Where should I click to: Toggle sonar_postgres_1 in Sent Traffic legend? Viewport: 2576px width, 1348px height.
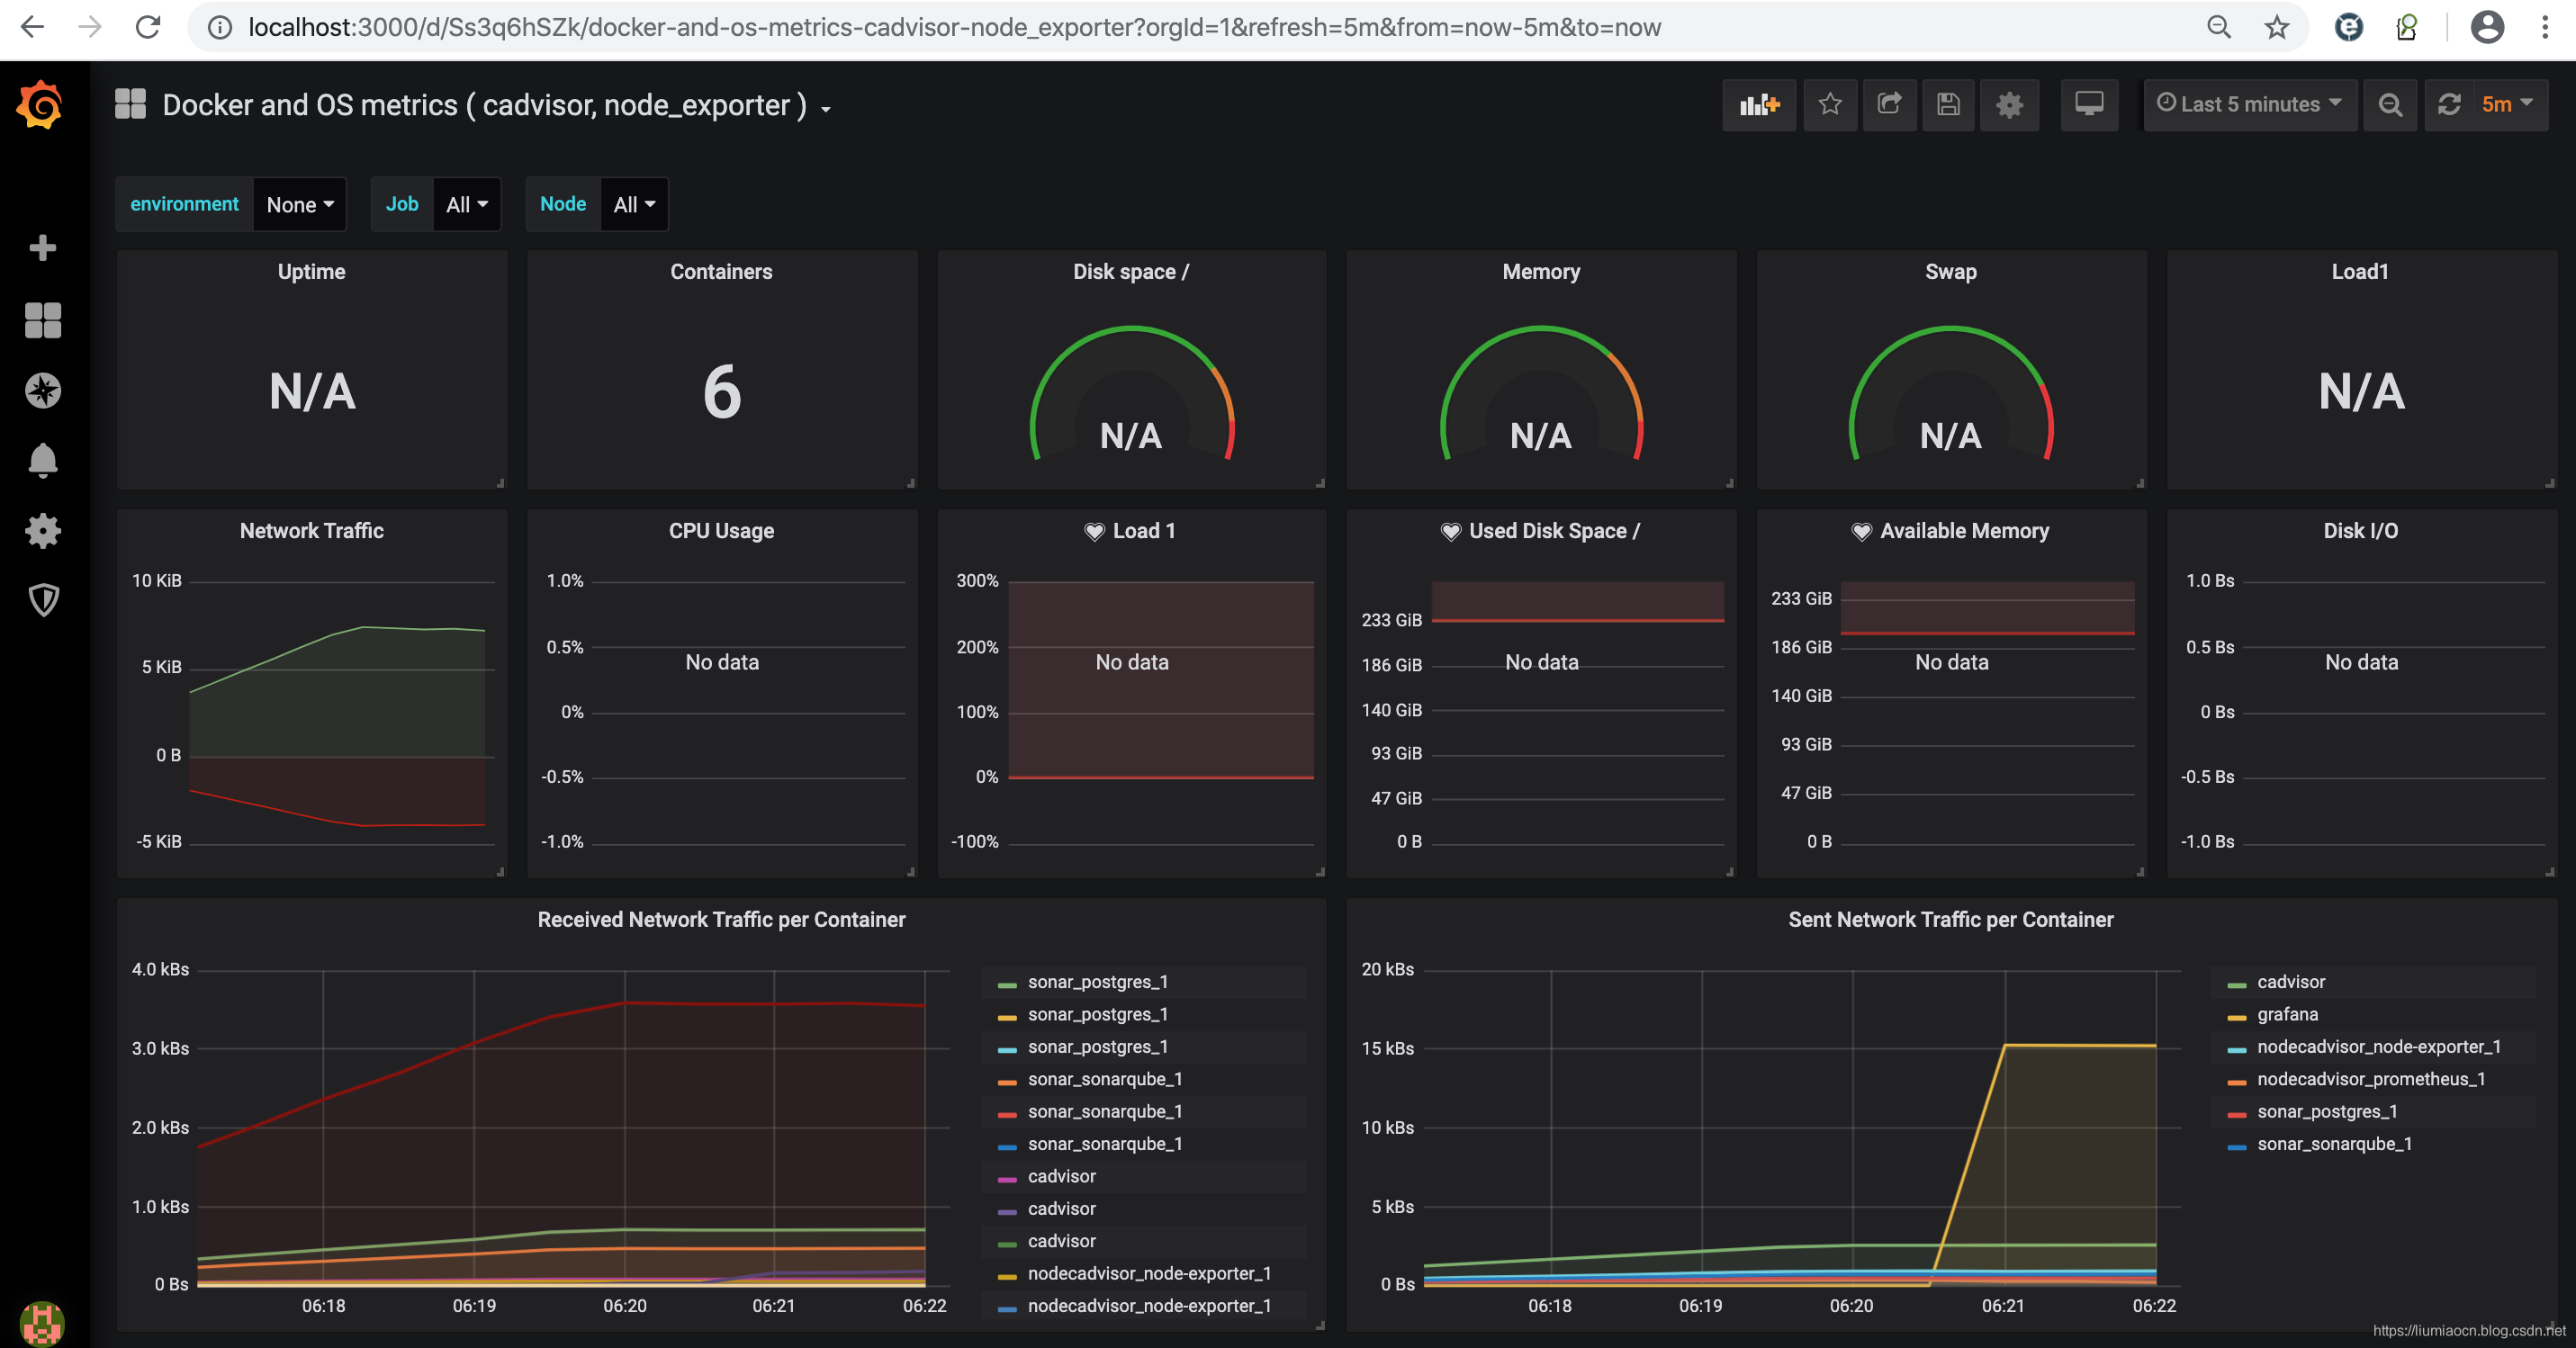coord(2327,1112)
